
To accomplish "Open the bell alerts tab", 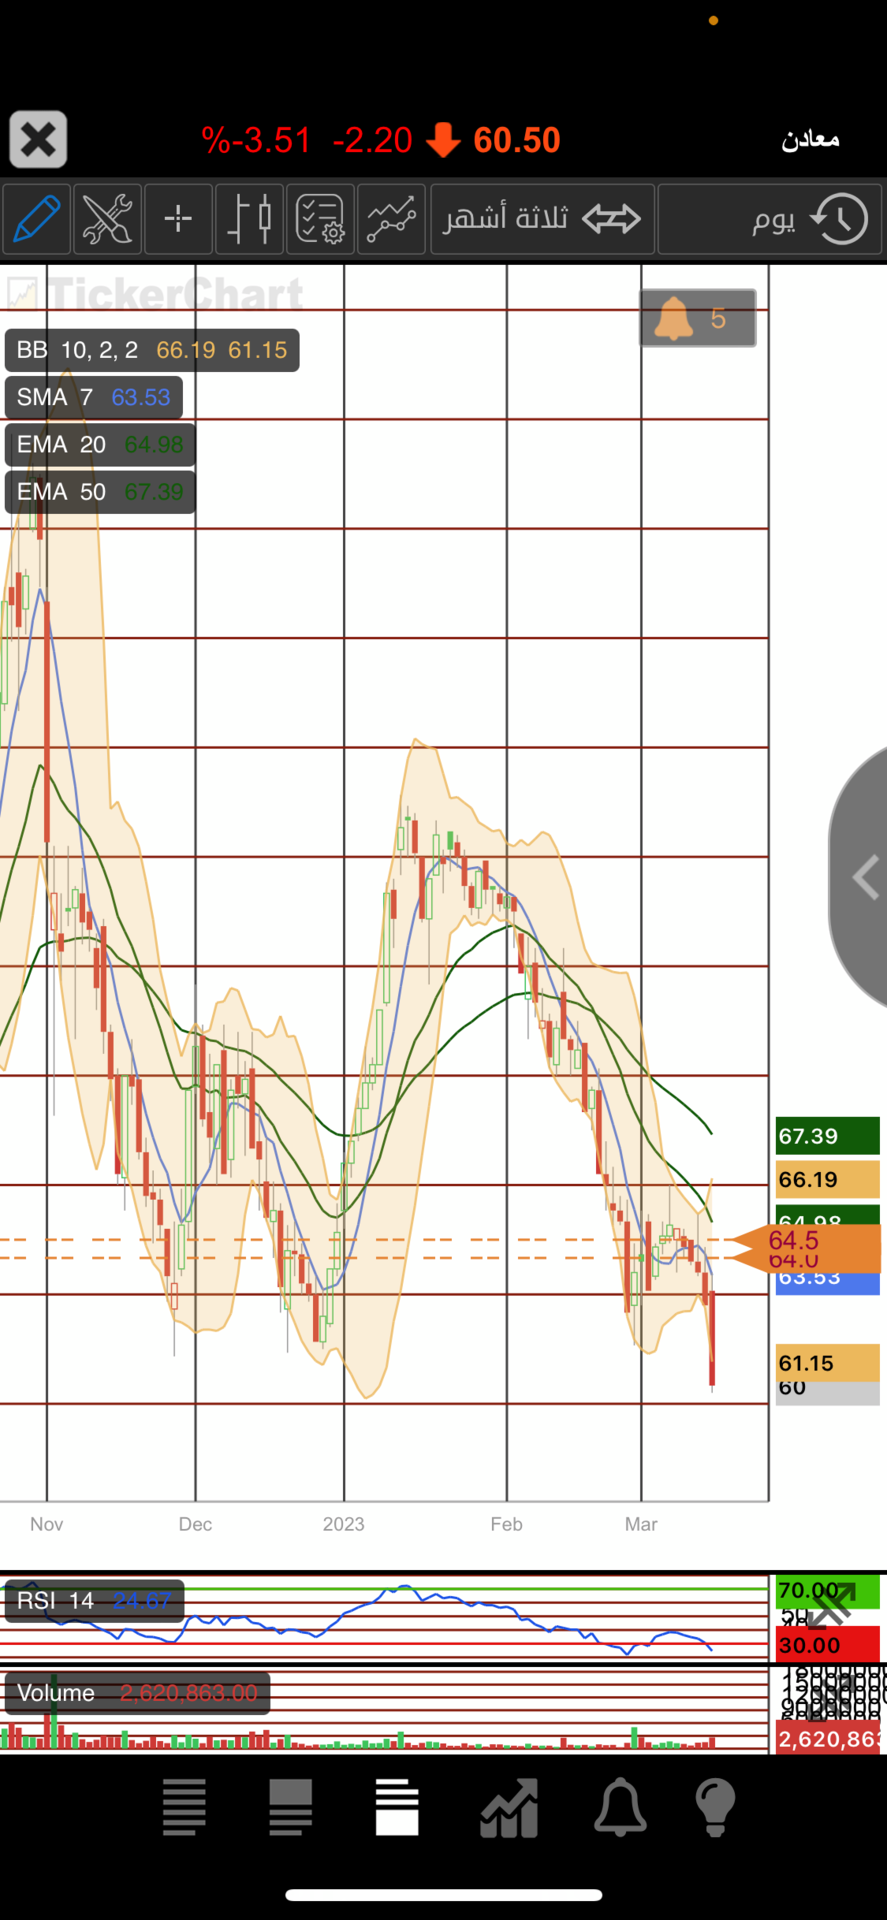I will coord(620,1808).
